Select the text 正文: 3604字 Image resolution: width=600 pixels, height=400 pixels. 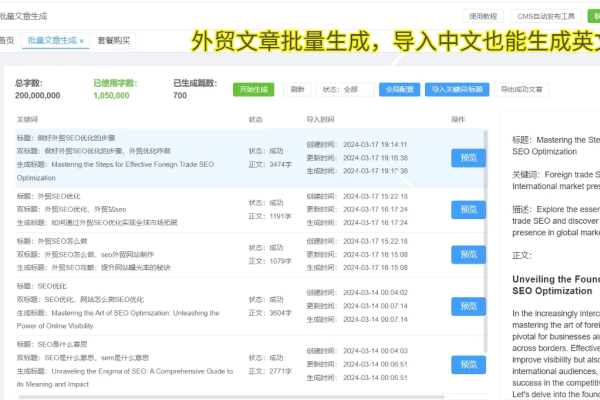point(270,313)
